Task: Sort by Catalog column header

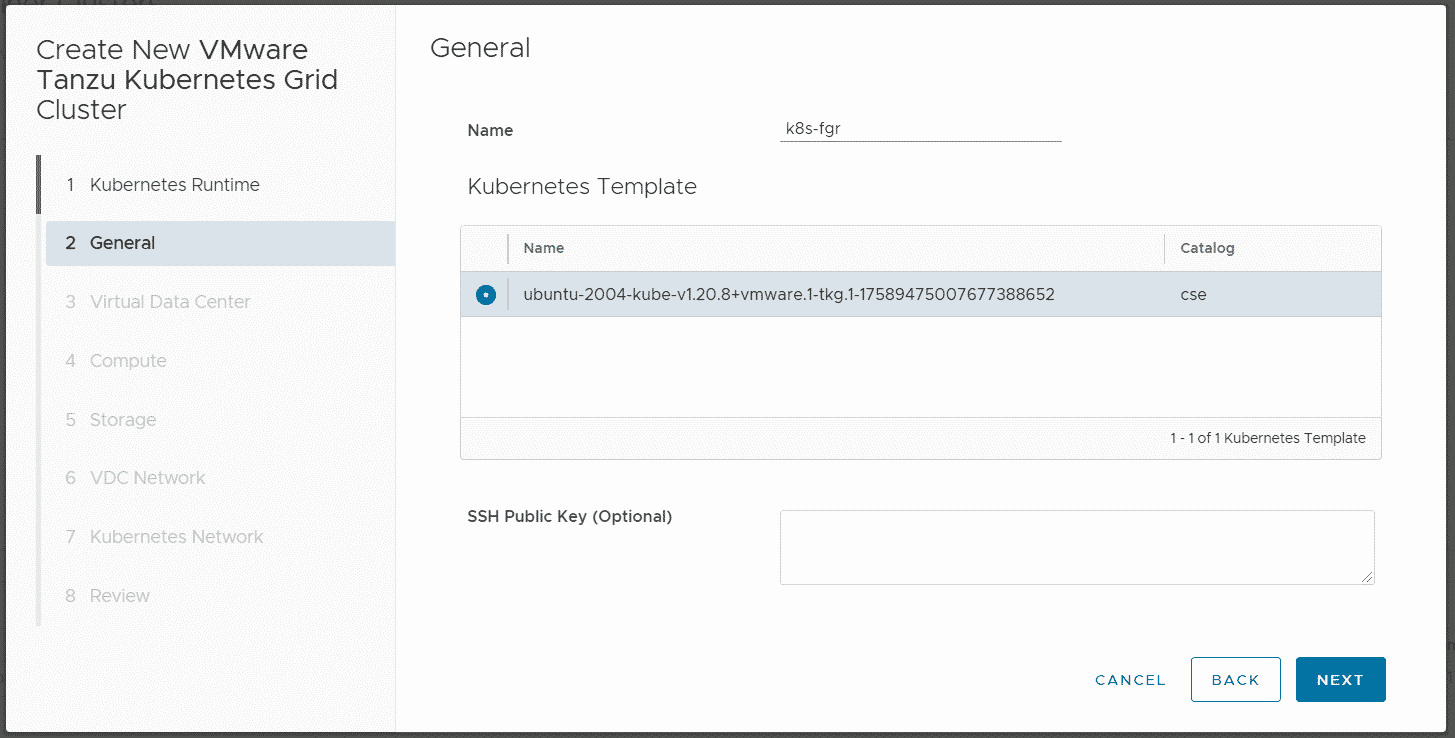Action: [x=1207, y=248]
